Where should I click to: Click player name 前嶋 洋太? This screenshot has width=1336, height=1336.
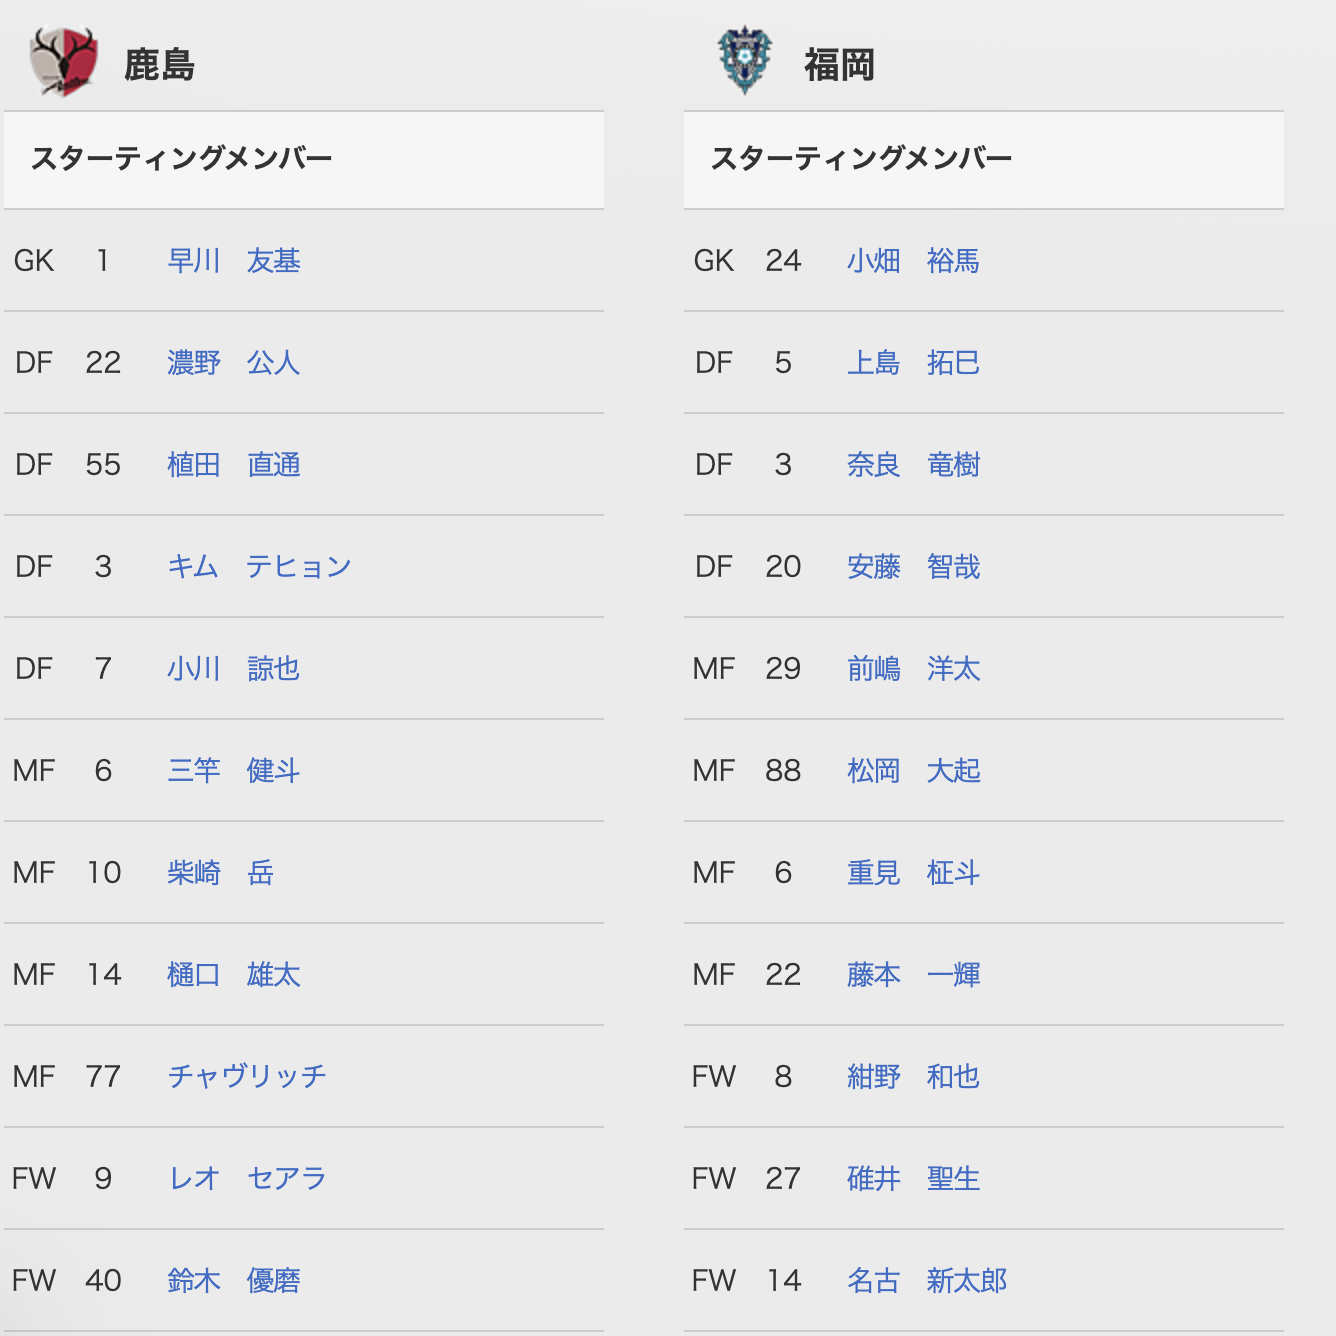pyautogui.click(x=914, y=669)
